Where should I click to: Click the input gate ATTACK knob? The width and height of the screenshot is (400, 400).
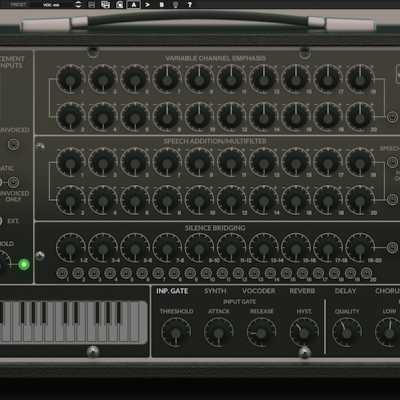218,332
